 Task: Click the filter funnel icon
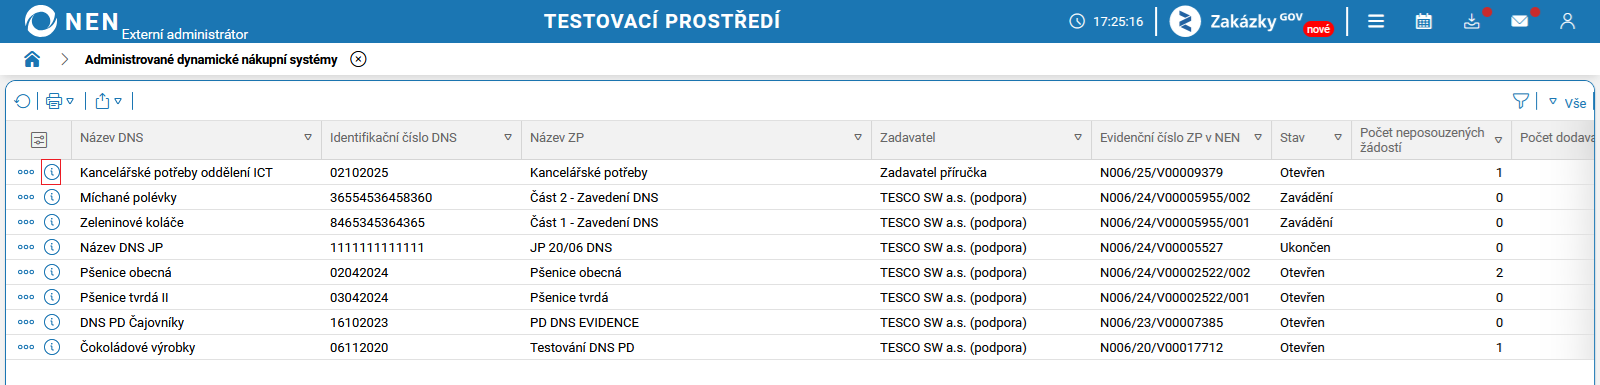point(1520,101)
